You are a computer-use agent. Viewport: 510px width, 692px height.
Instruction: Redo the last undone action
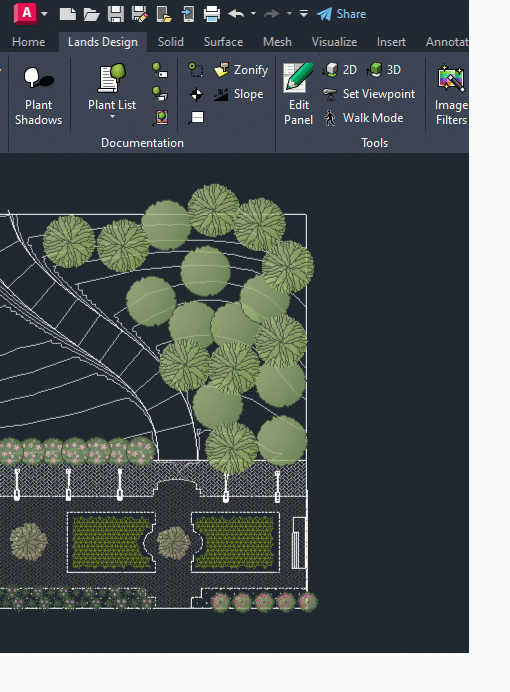coord(272,14)
